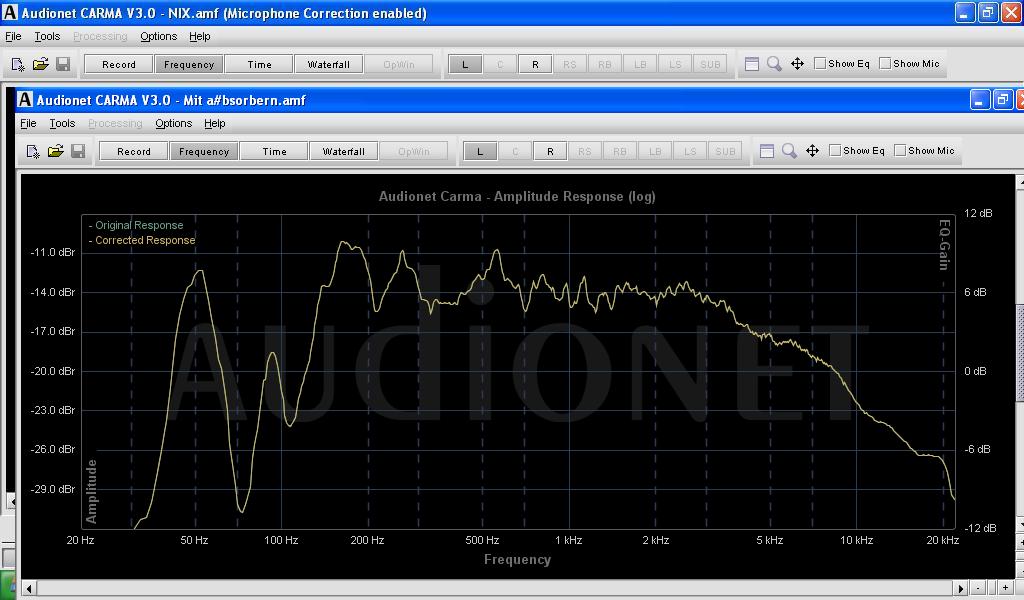Select zoom magnifier in Mit a#bsorbern toolbar
Image resolution: width=1024 pixels, height=600 pixels.
click(790, 151)
